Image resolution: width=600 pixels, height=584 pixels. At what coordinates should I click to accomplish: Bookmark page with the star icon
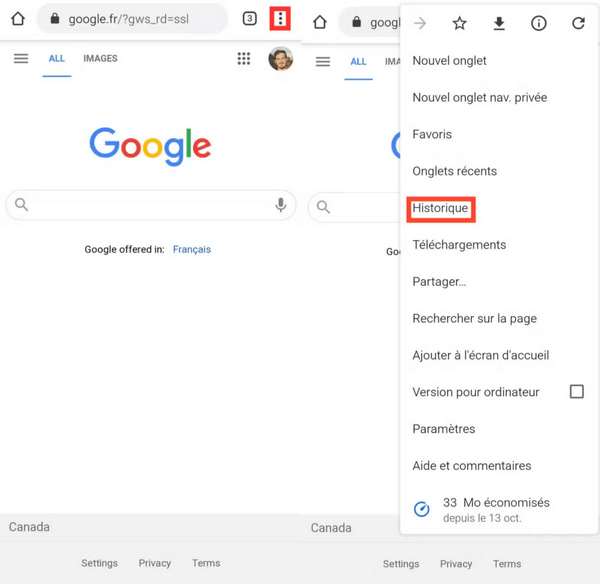pyautogui.click(x=459, y=23)
